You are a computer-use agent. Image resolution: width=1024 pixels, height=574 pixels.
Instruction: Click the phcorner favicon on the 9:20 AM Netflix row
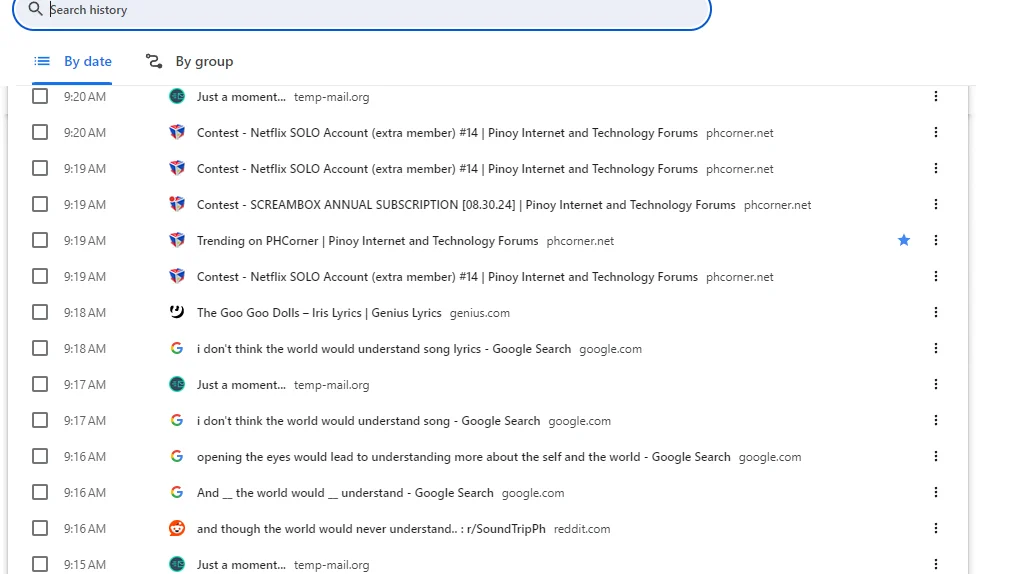pyautogui.click(x=177, y=133)
